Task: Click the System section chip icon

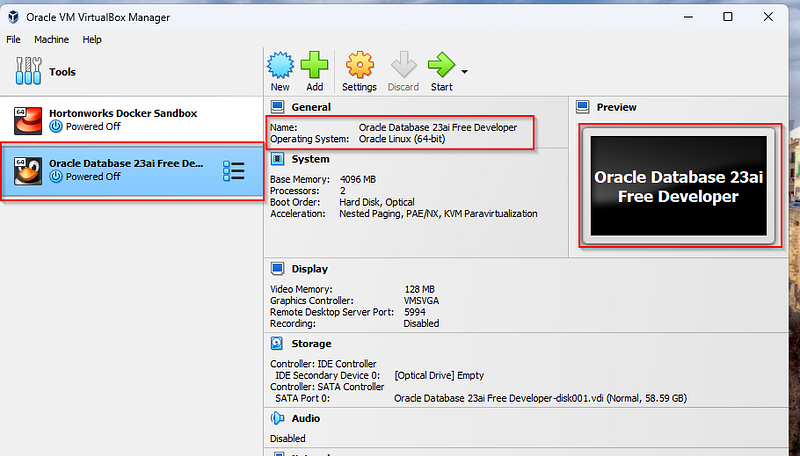Action: pos(278,159)
